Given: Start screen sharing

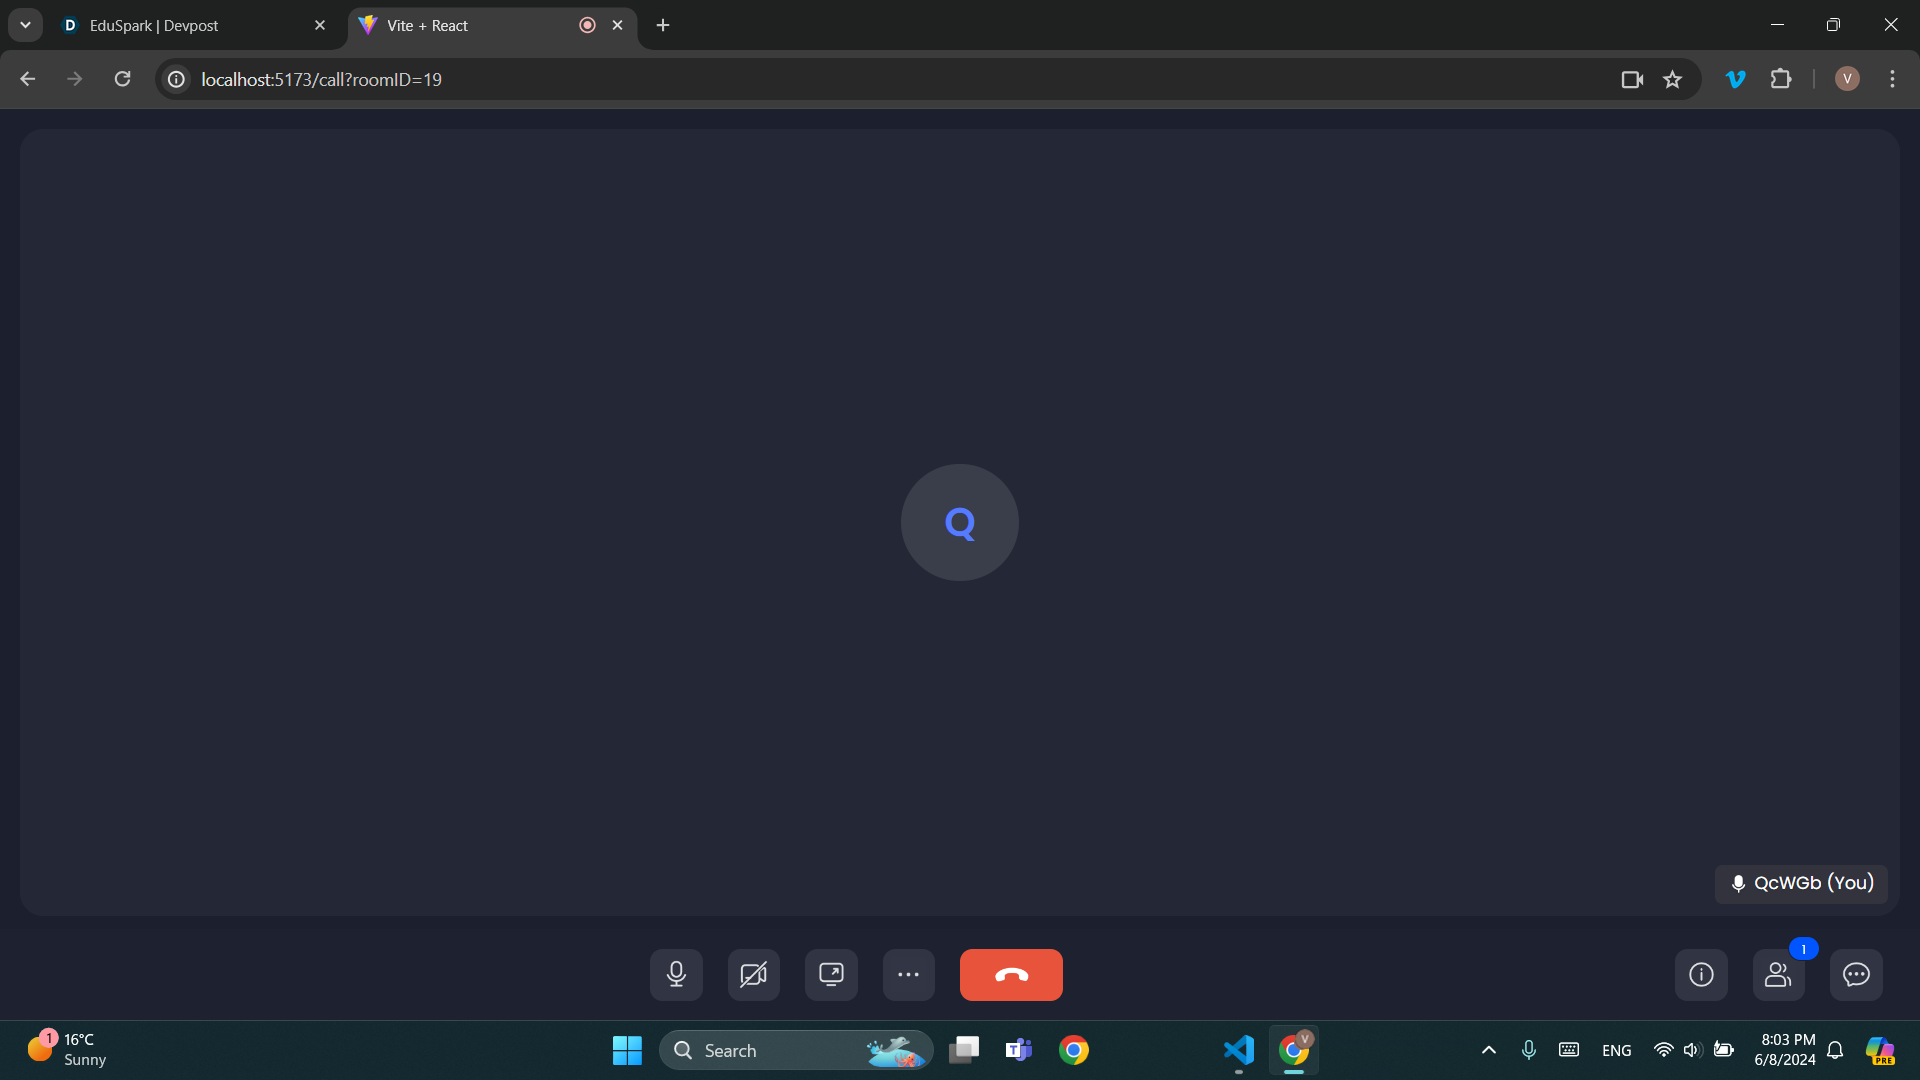Looking at the screenshot, I should (x=831, y=974).
